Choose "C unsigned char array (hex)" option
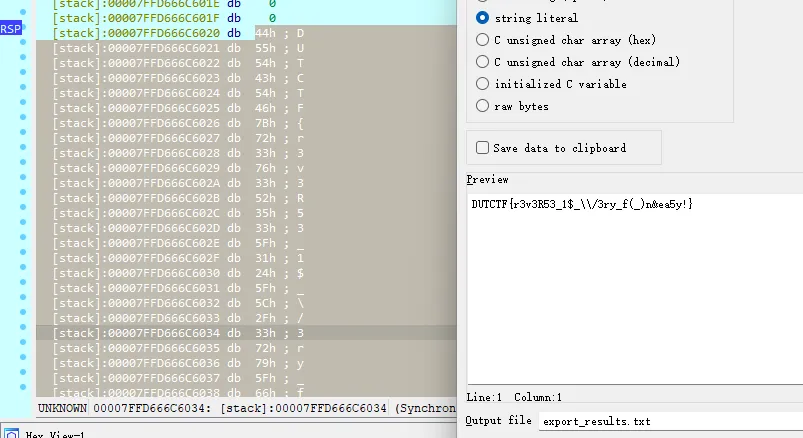The image size is (803, 438). point(483,40)
